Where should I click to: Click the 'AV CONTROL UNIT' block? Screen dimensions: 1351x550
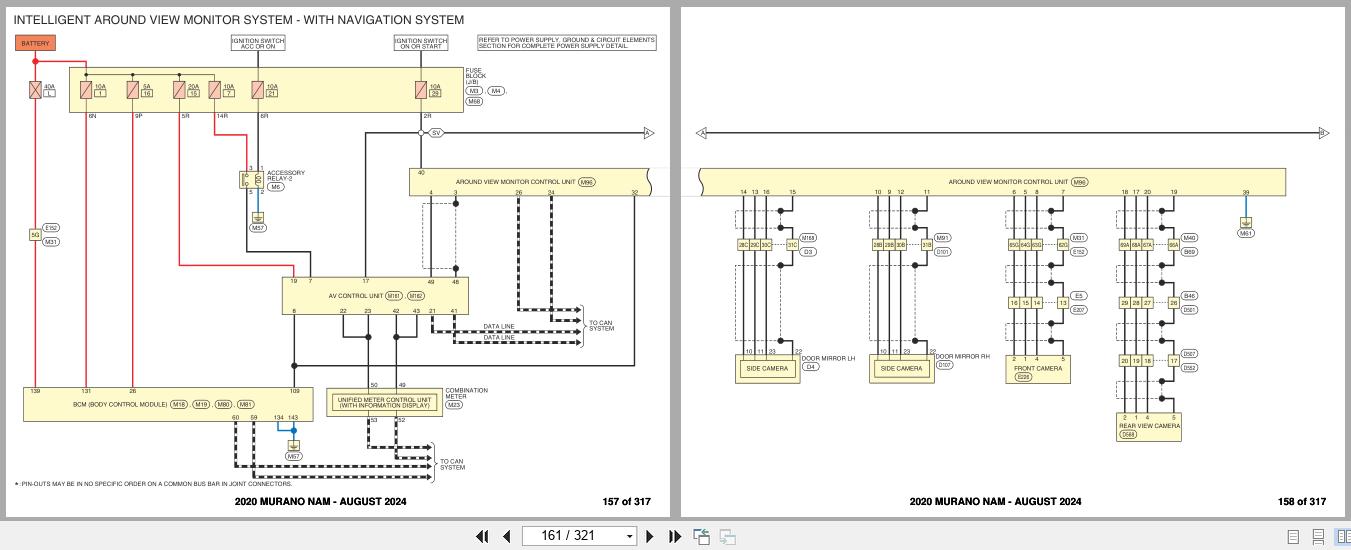point(376,296)
